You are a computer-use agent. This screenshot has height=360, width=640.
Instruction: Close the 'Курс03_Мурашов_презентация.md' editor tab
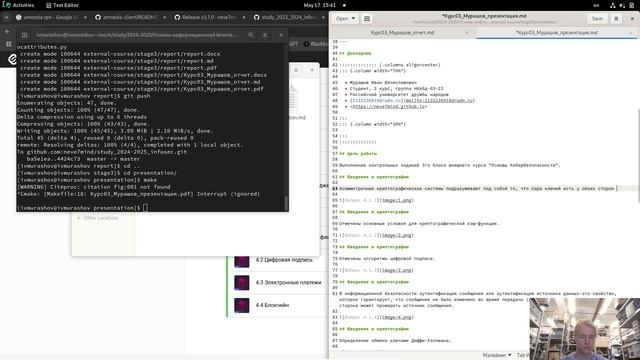pos(631,33)
